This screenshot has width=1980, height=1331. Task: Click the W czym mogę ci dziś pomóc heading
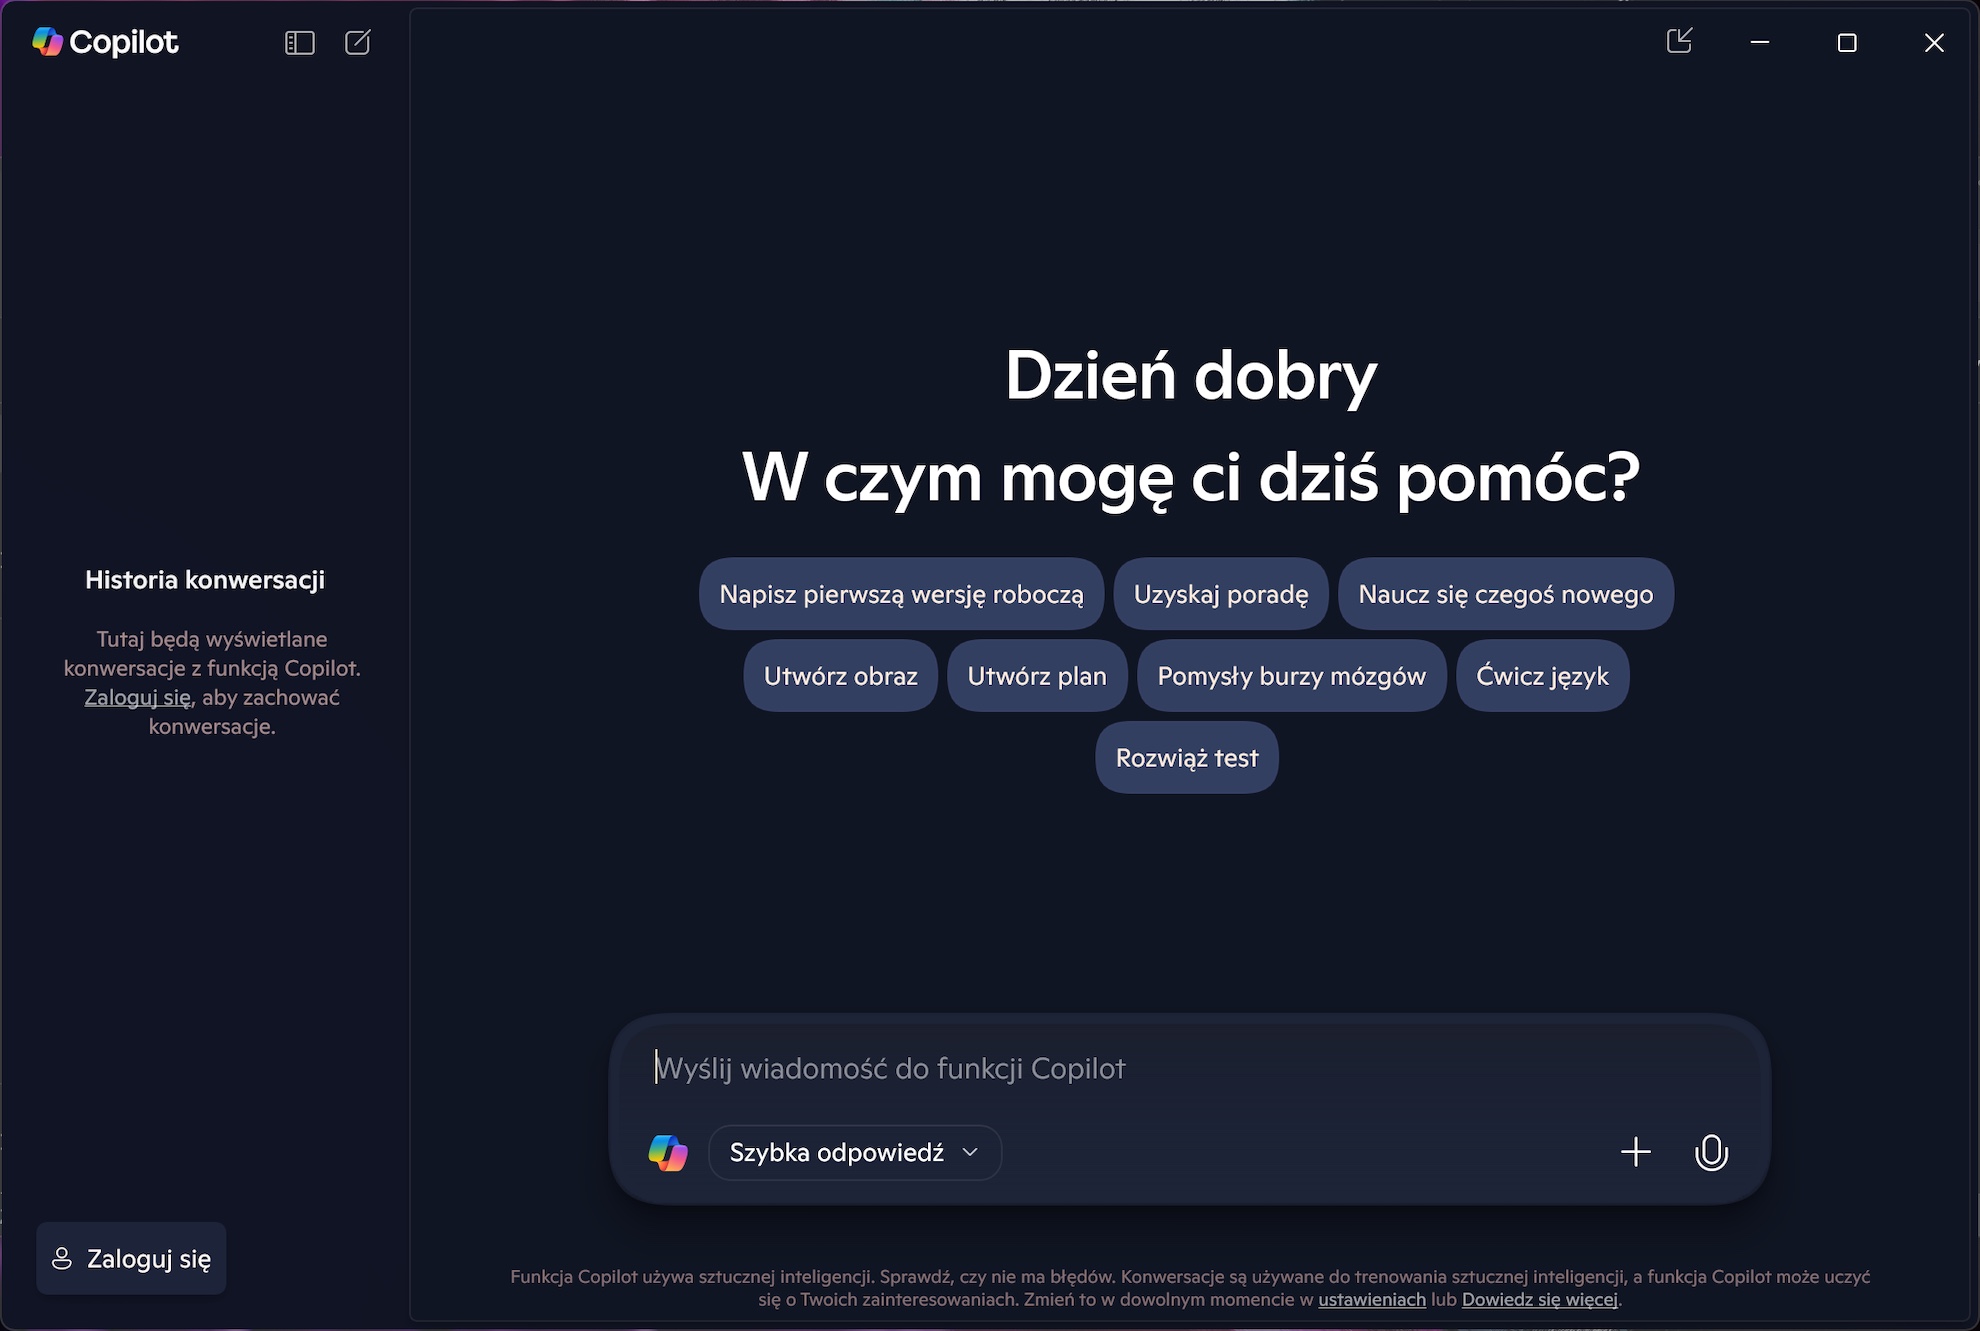[1190, 477]
